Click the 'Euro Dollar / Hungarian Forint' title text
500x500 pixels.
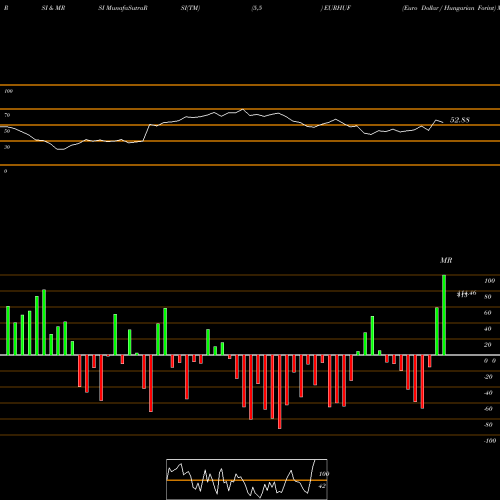pos(449,8)
